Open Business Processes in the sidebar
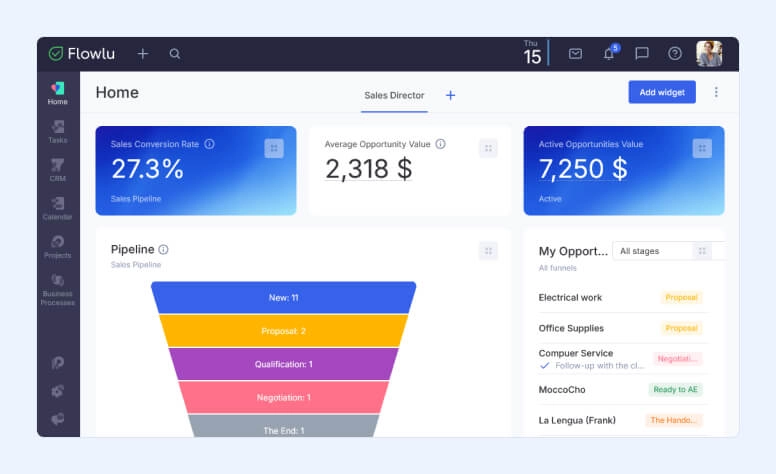Image resolution: width=776 pixels, height=474 pixels. pyautogui.click(x=57, y=289)
